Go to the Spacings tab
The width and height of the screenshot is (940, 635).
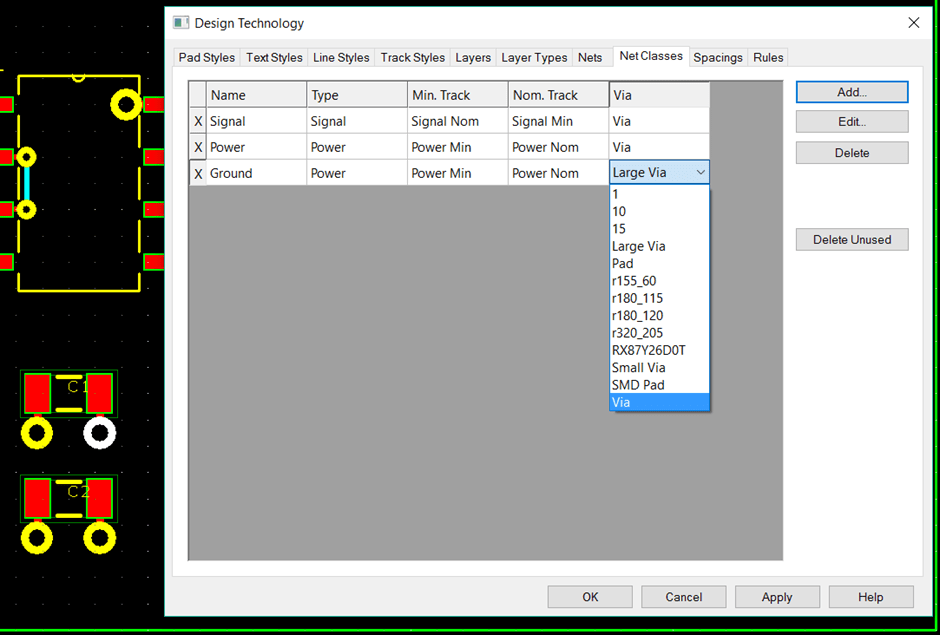click(718, 58)
